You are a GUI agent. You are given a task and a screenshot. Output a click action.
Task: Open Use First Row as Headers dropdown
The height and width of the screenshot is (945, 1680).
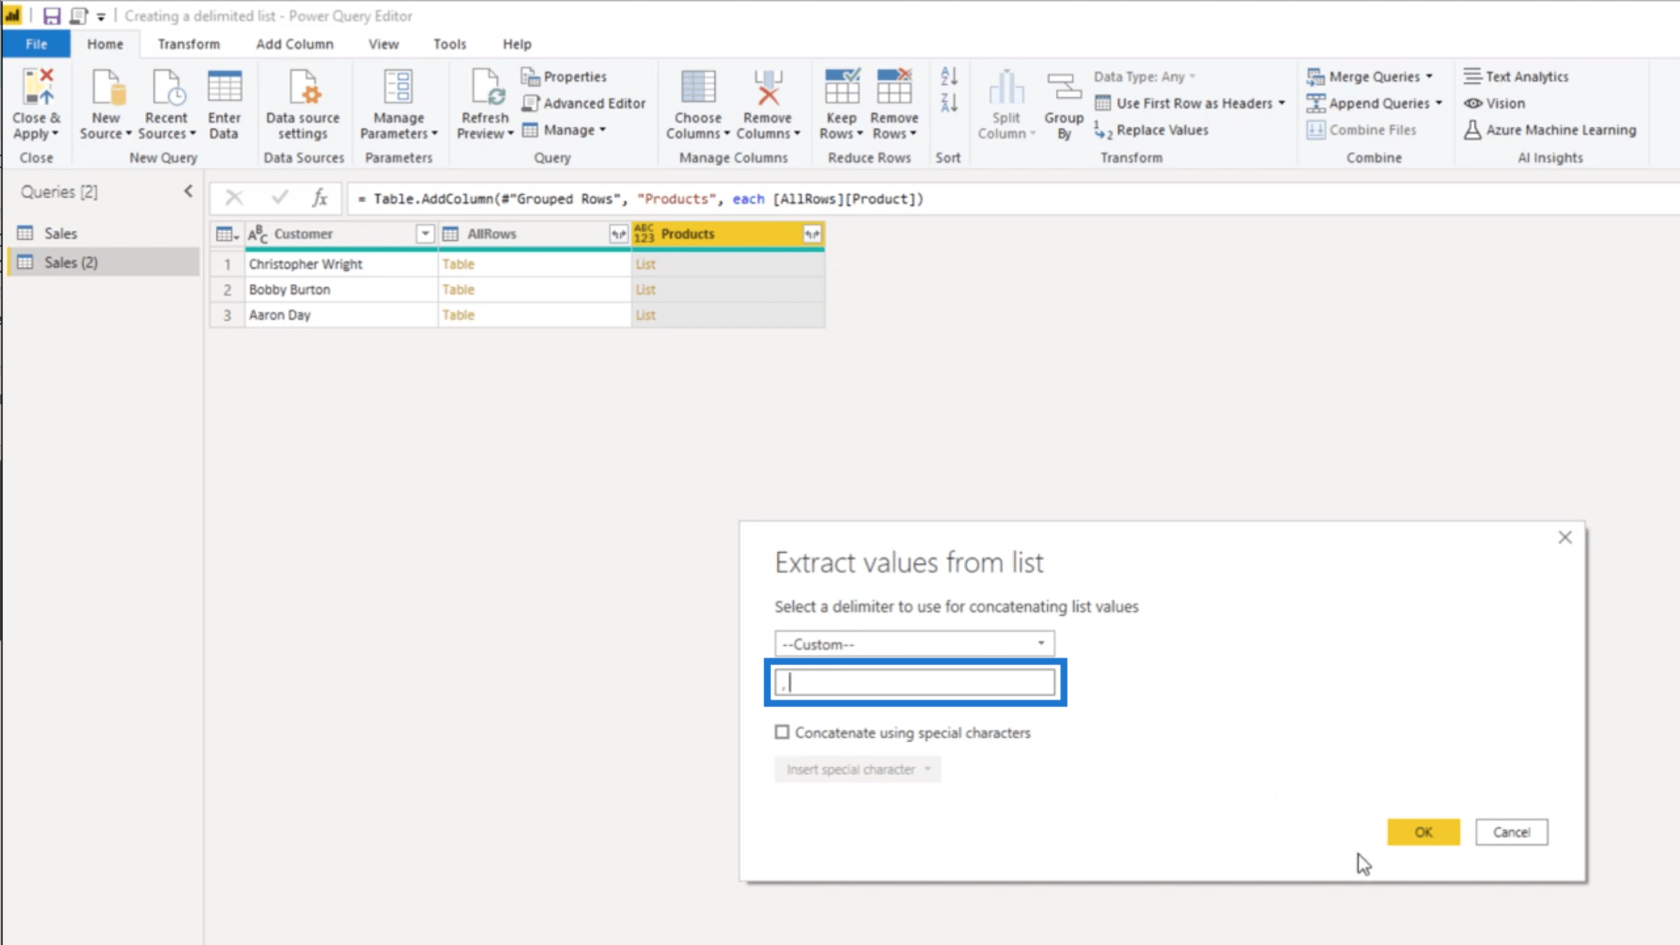[x=1190, y=103]
